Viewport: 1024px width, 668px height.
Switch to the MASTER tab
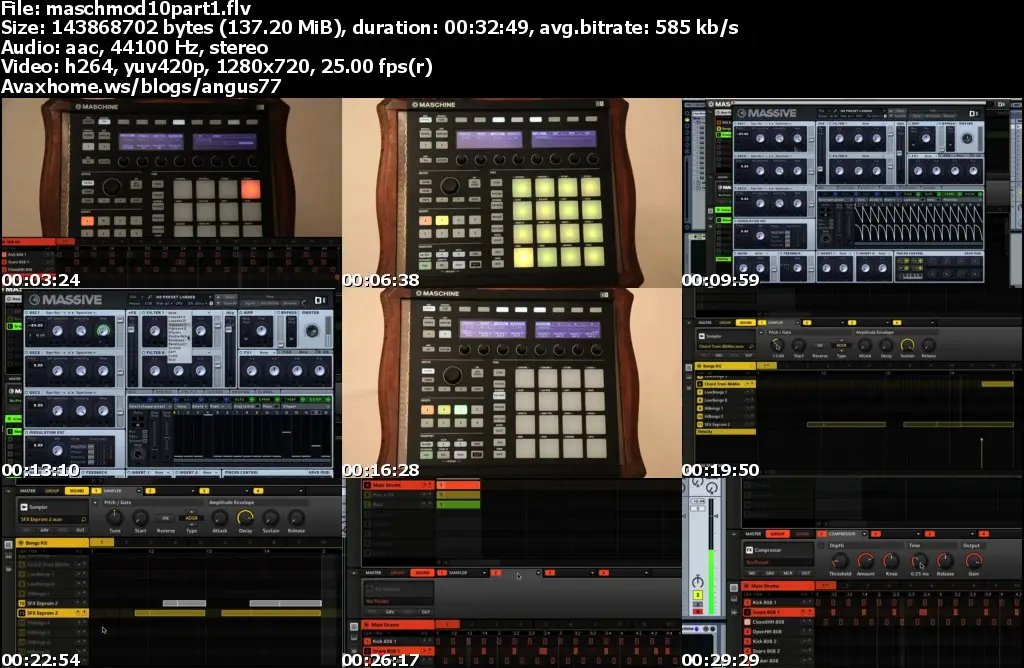pyautogui.click(x=28, y=491)
